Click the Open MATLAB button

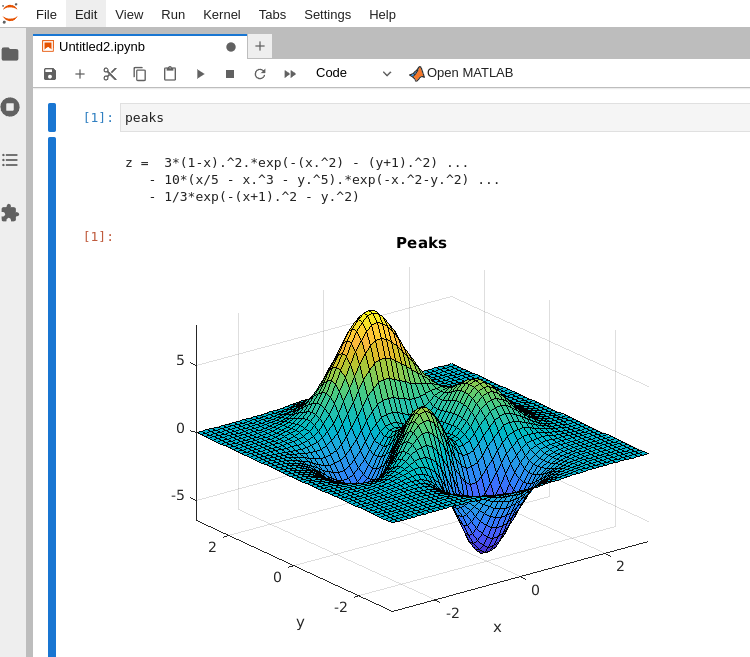(x=461, y=73)
